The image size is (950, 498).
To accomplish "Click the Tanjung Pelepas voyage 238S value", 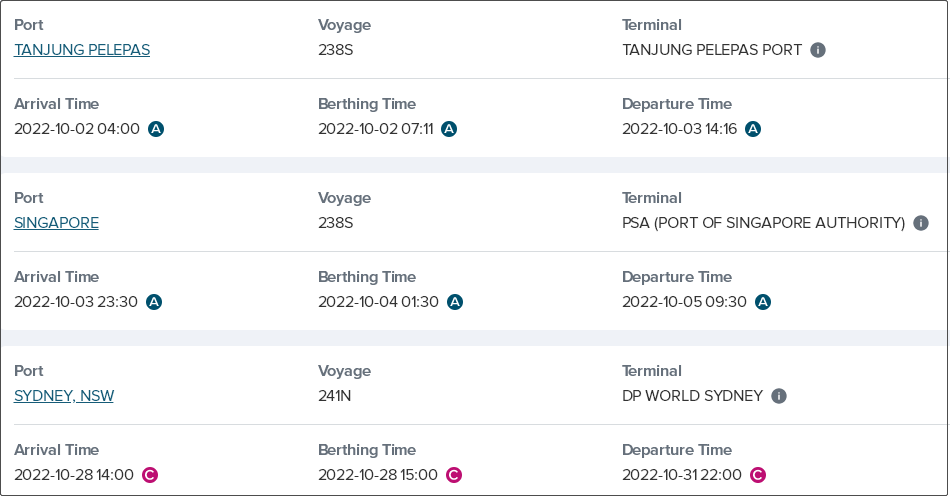I will [336, 50].
